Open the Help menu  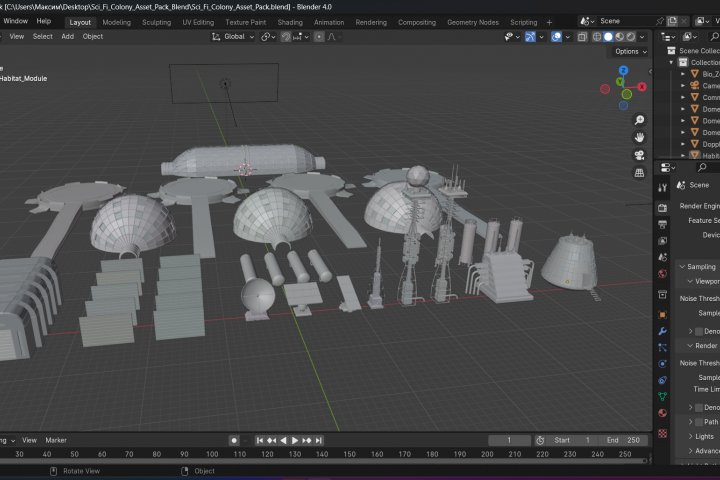point(43,21)
